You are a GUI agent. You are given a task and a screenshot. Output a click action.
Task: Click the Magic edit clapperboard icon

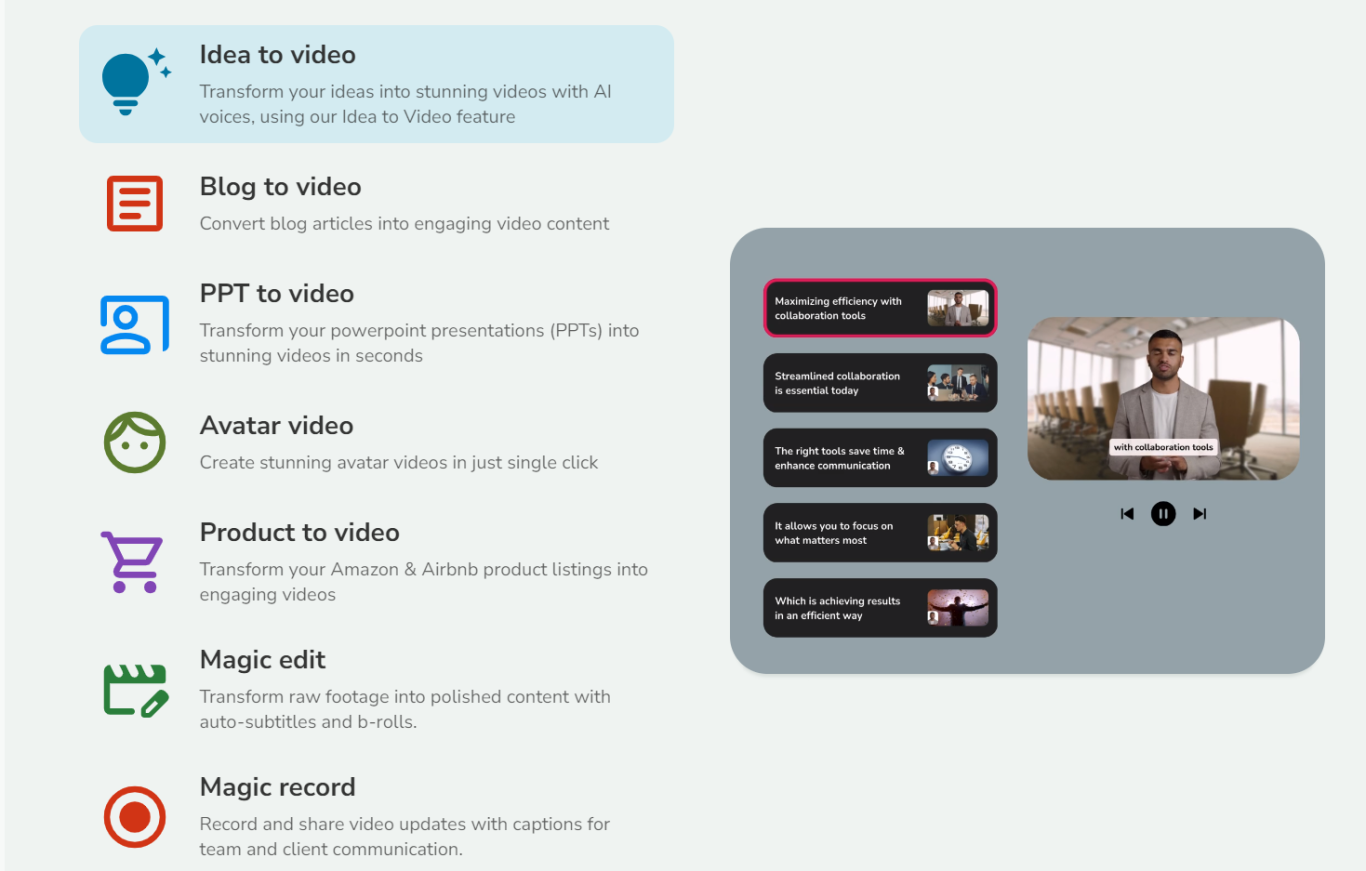135,689
